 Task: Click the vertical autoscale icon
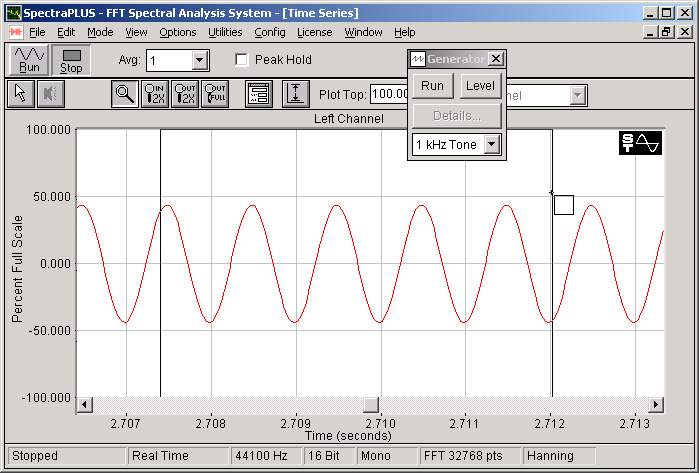294,94
